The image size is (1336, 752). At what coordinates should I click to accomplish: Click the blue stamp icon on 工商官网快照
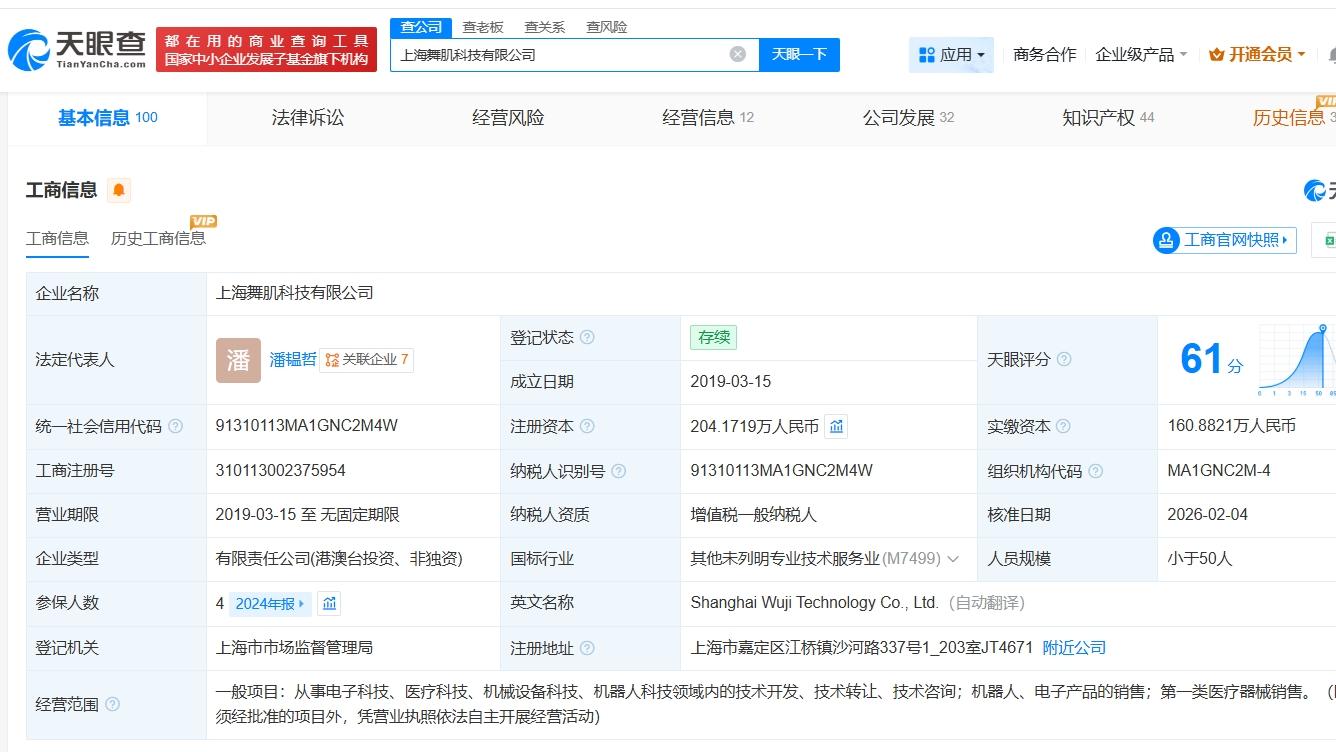point(1166,240)
